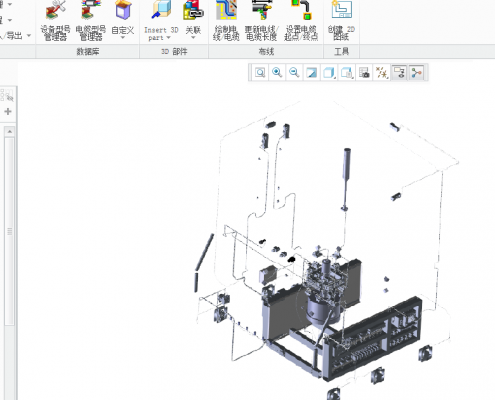Click the up arrow on left scrollbar
495x400 pixels.
[9, 132]
